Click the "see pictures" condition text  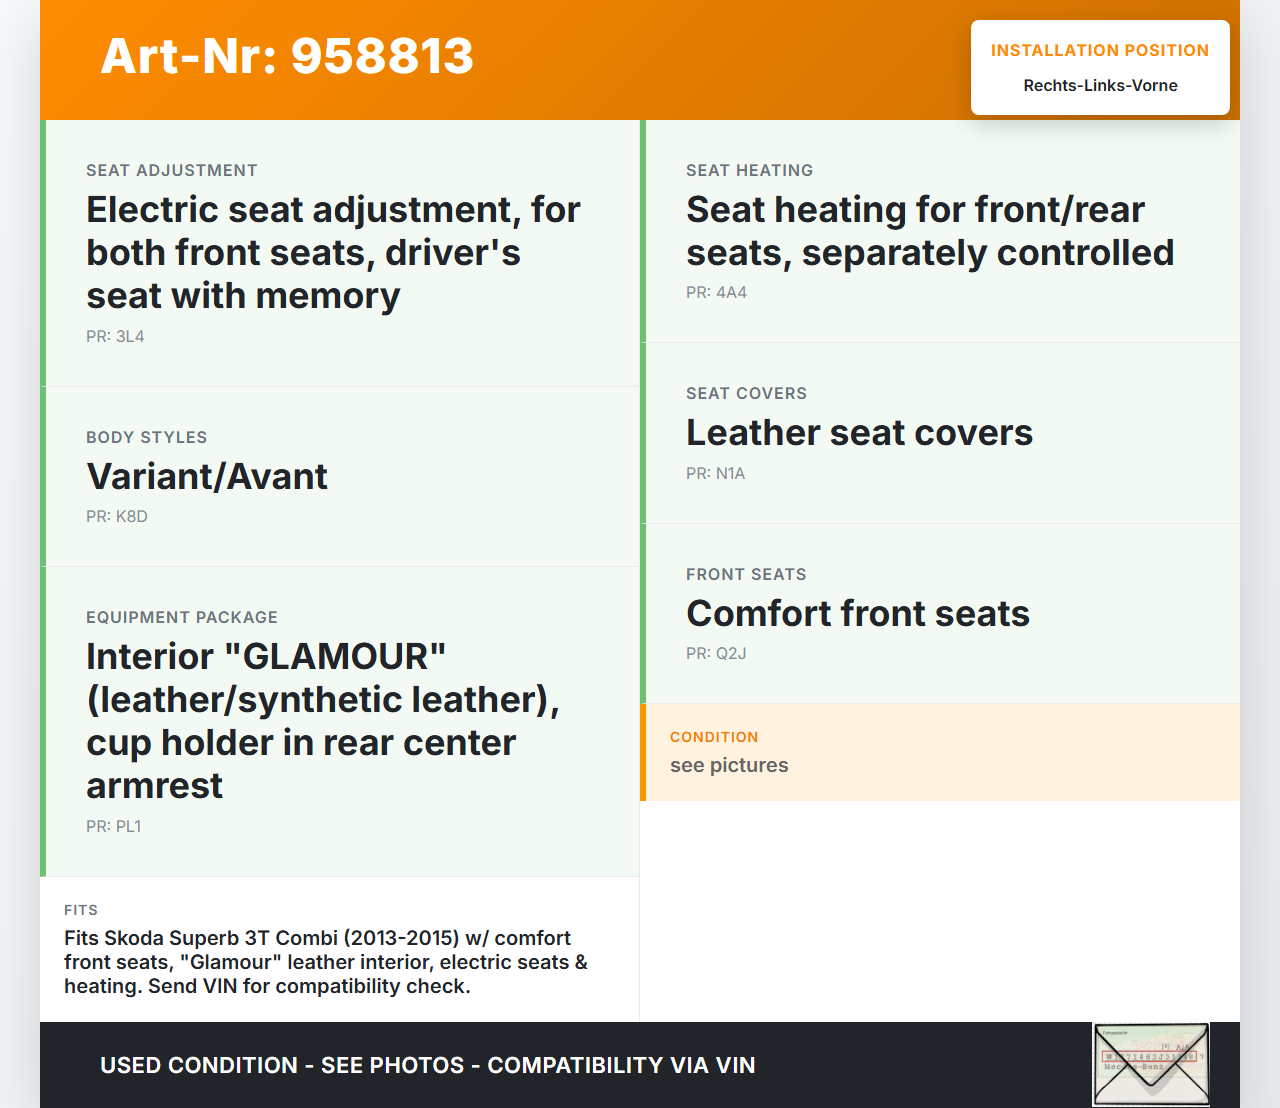[729, 766]
